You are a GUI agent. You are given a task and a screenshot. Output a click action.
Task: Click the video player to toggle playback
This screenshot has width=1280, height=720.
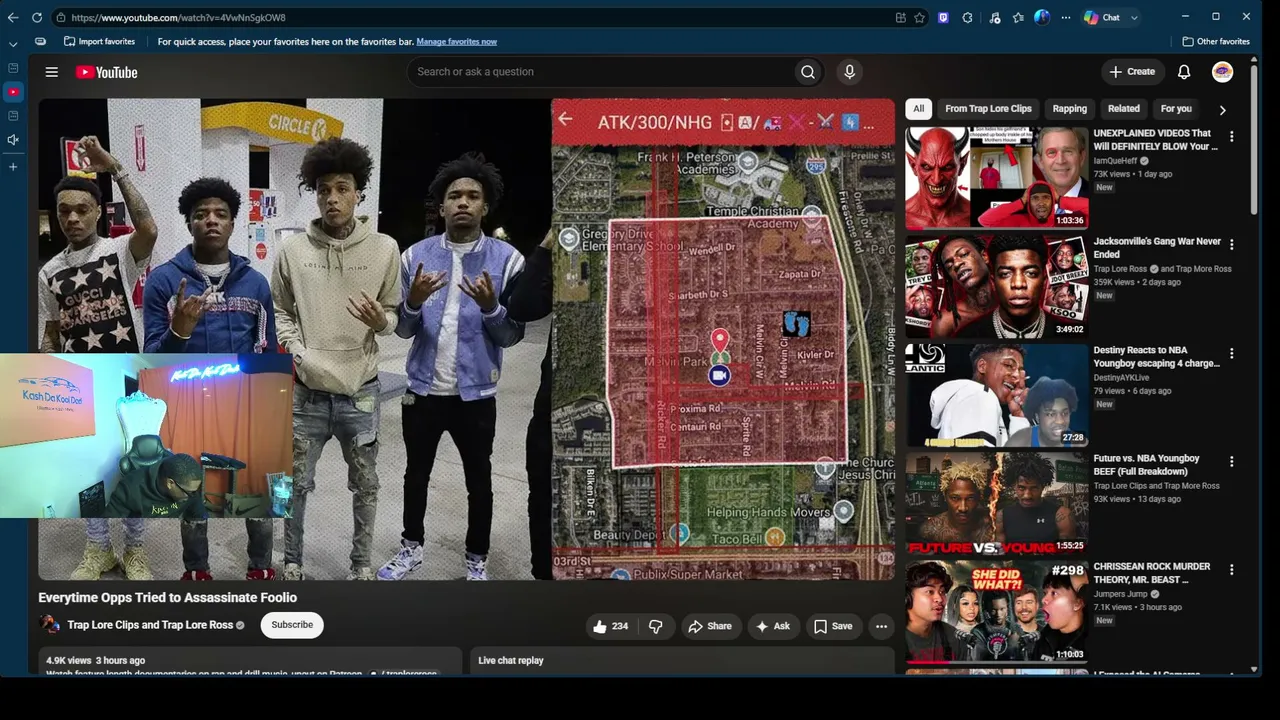coord(467,339)
